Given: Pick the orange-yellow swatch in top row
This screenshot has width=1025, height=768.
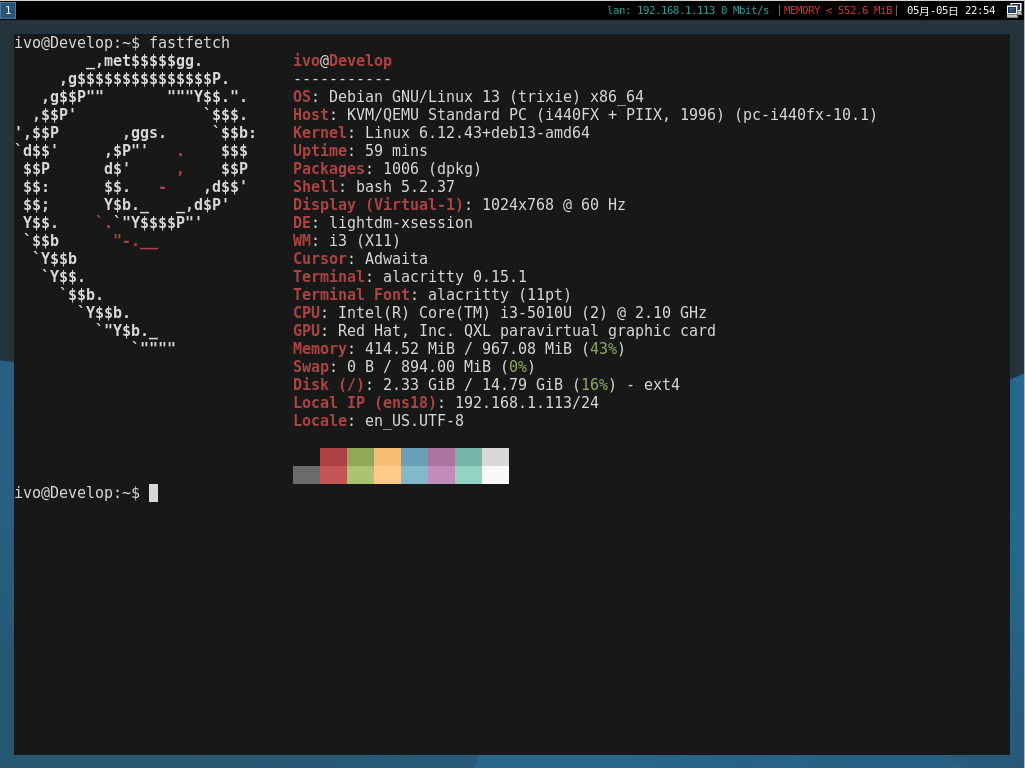Looking at the screenshot, I should tap(387, 457).
